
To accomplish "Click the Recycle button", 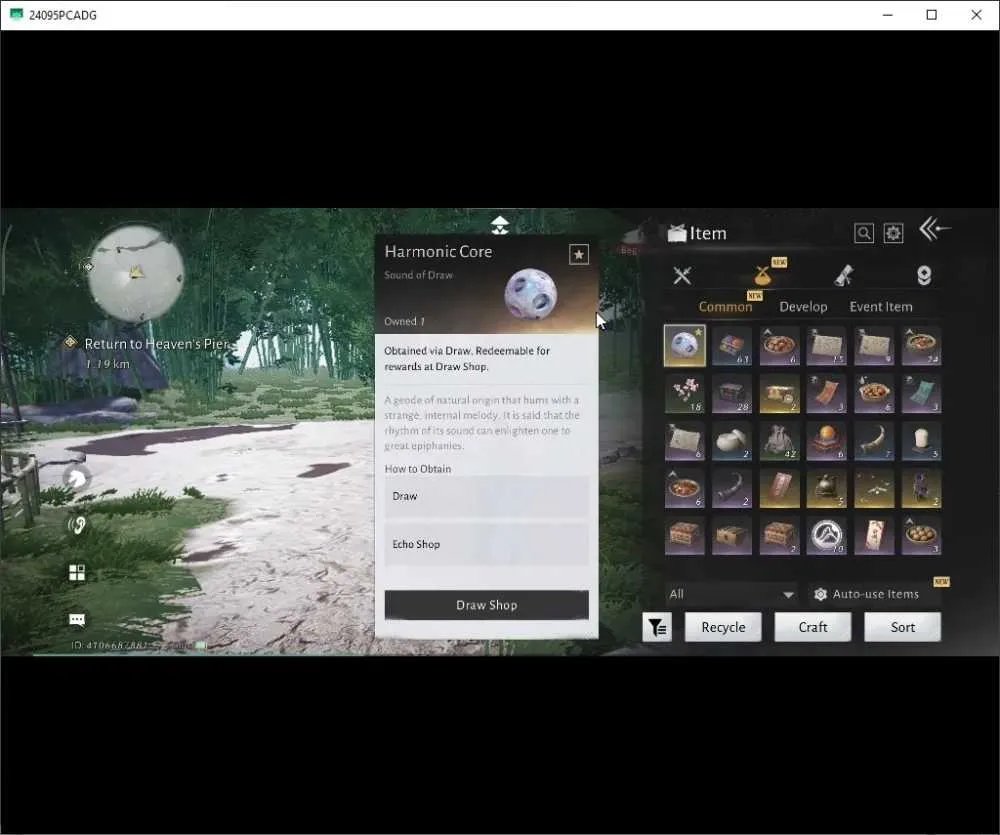I will [723, 627].
